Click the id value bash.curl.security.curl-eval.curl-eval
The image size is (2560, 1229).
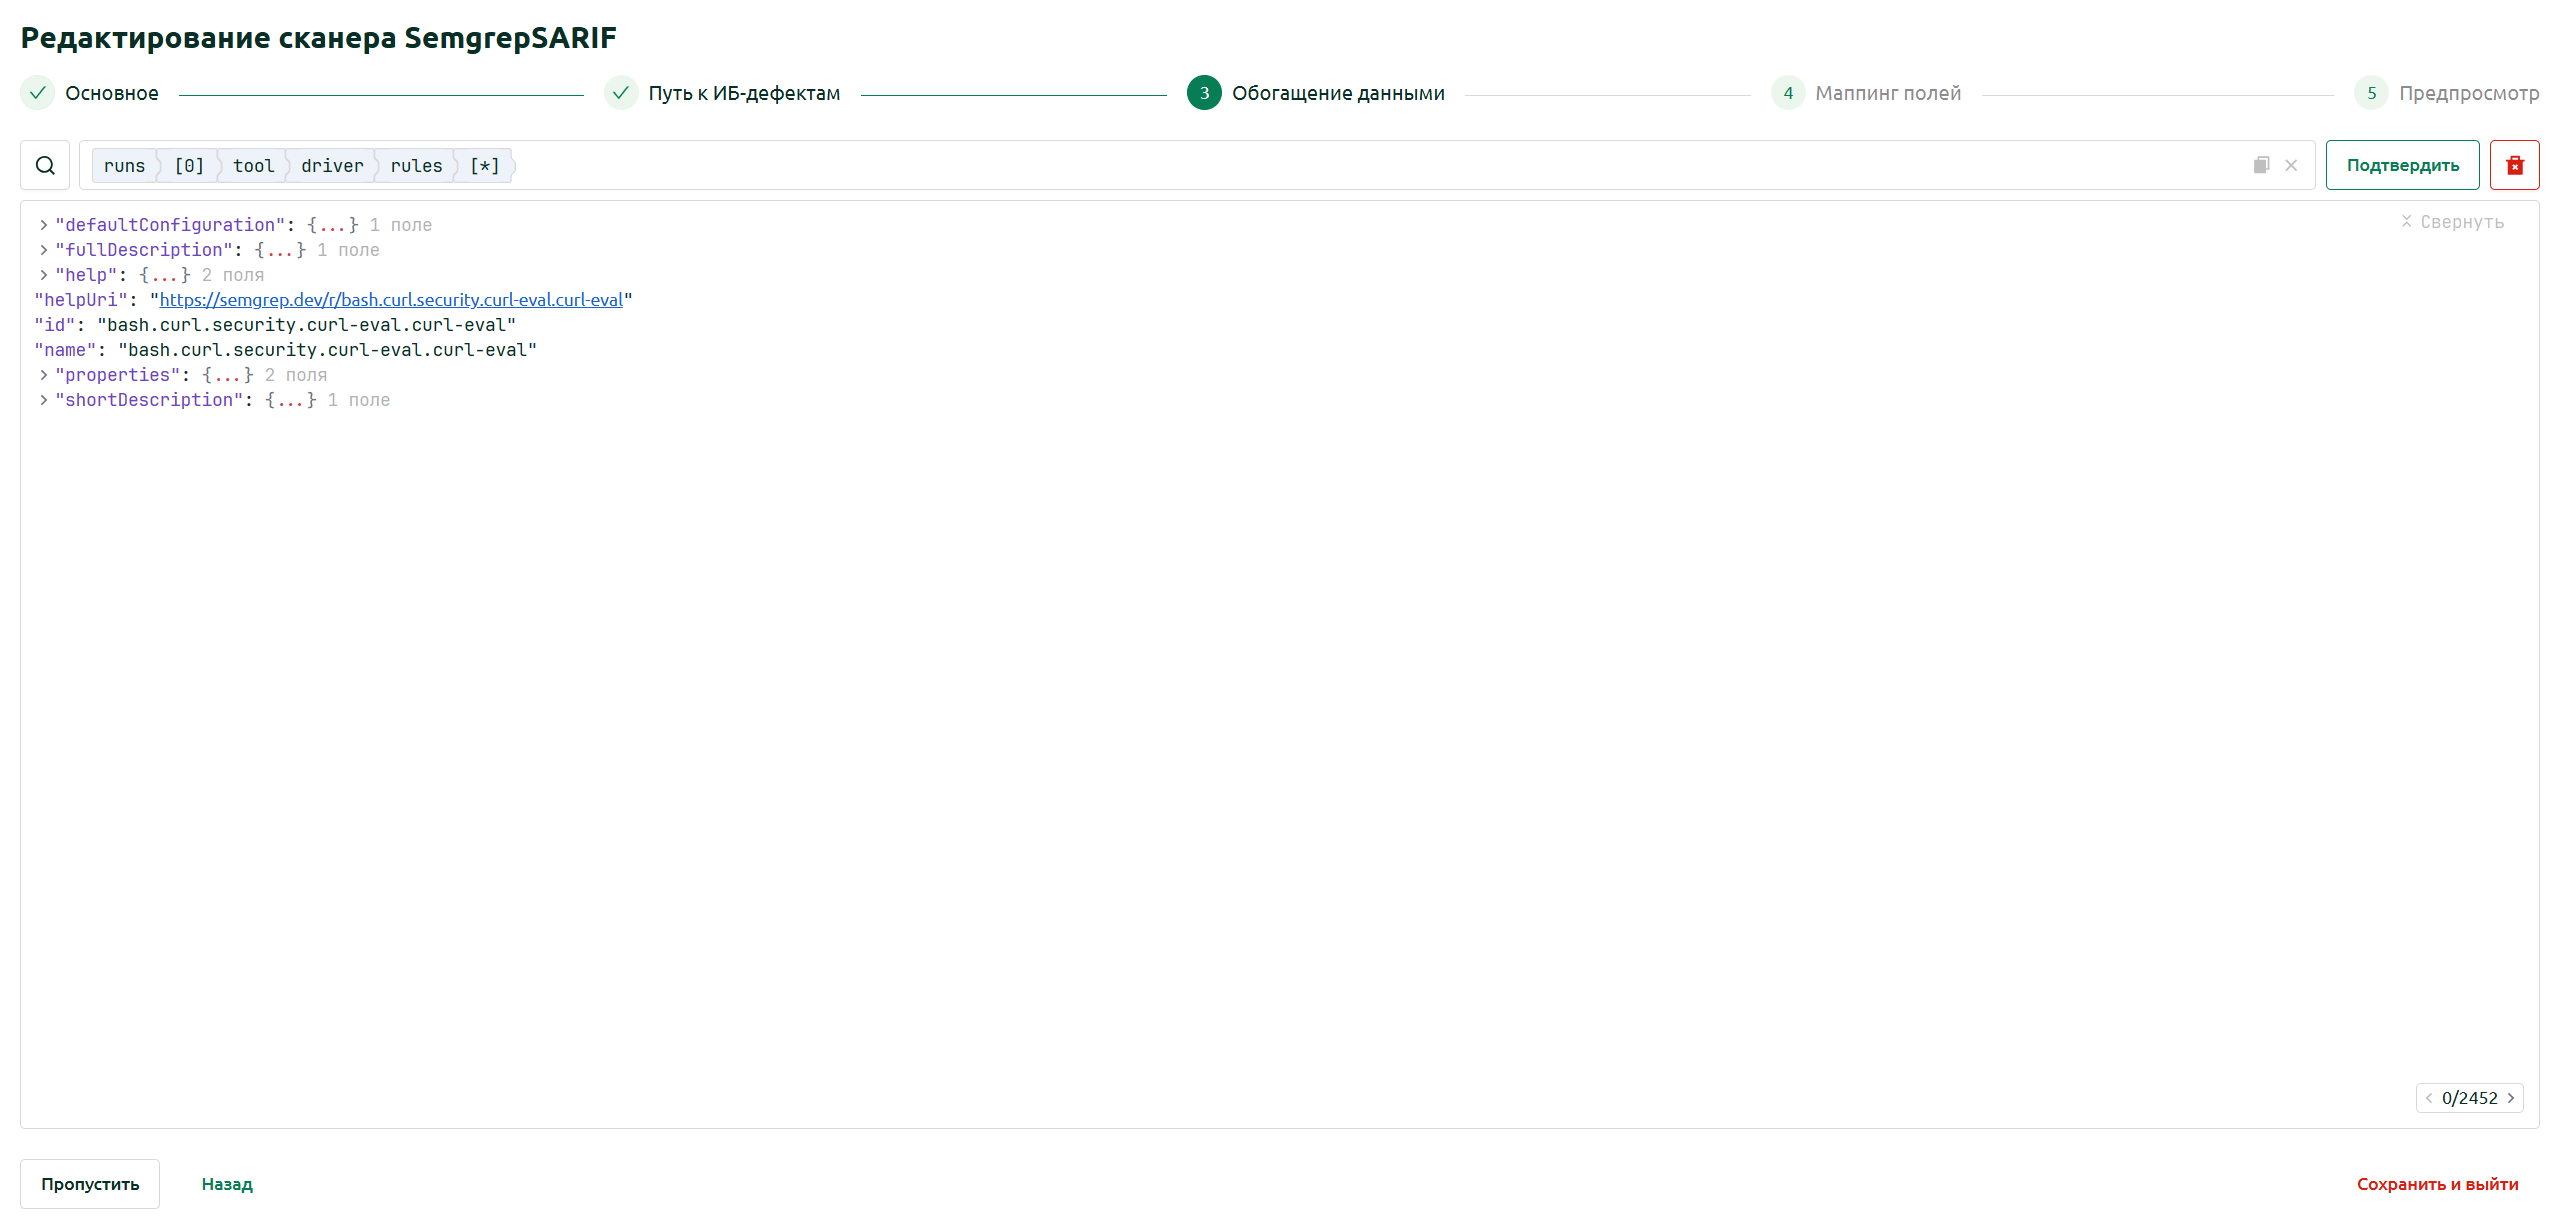click(x=307, y=325)
